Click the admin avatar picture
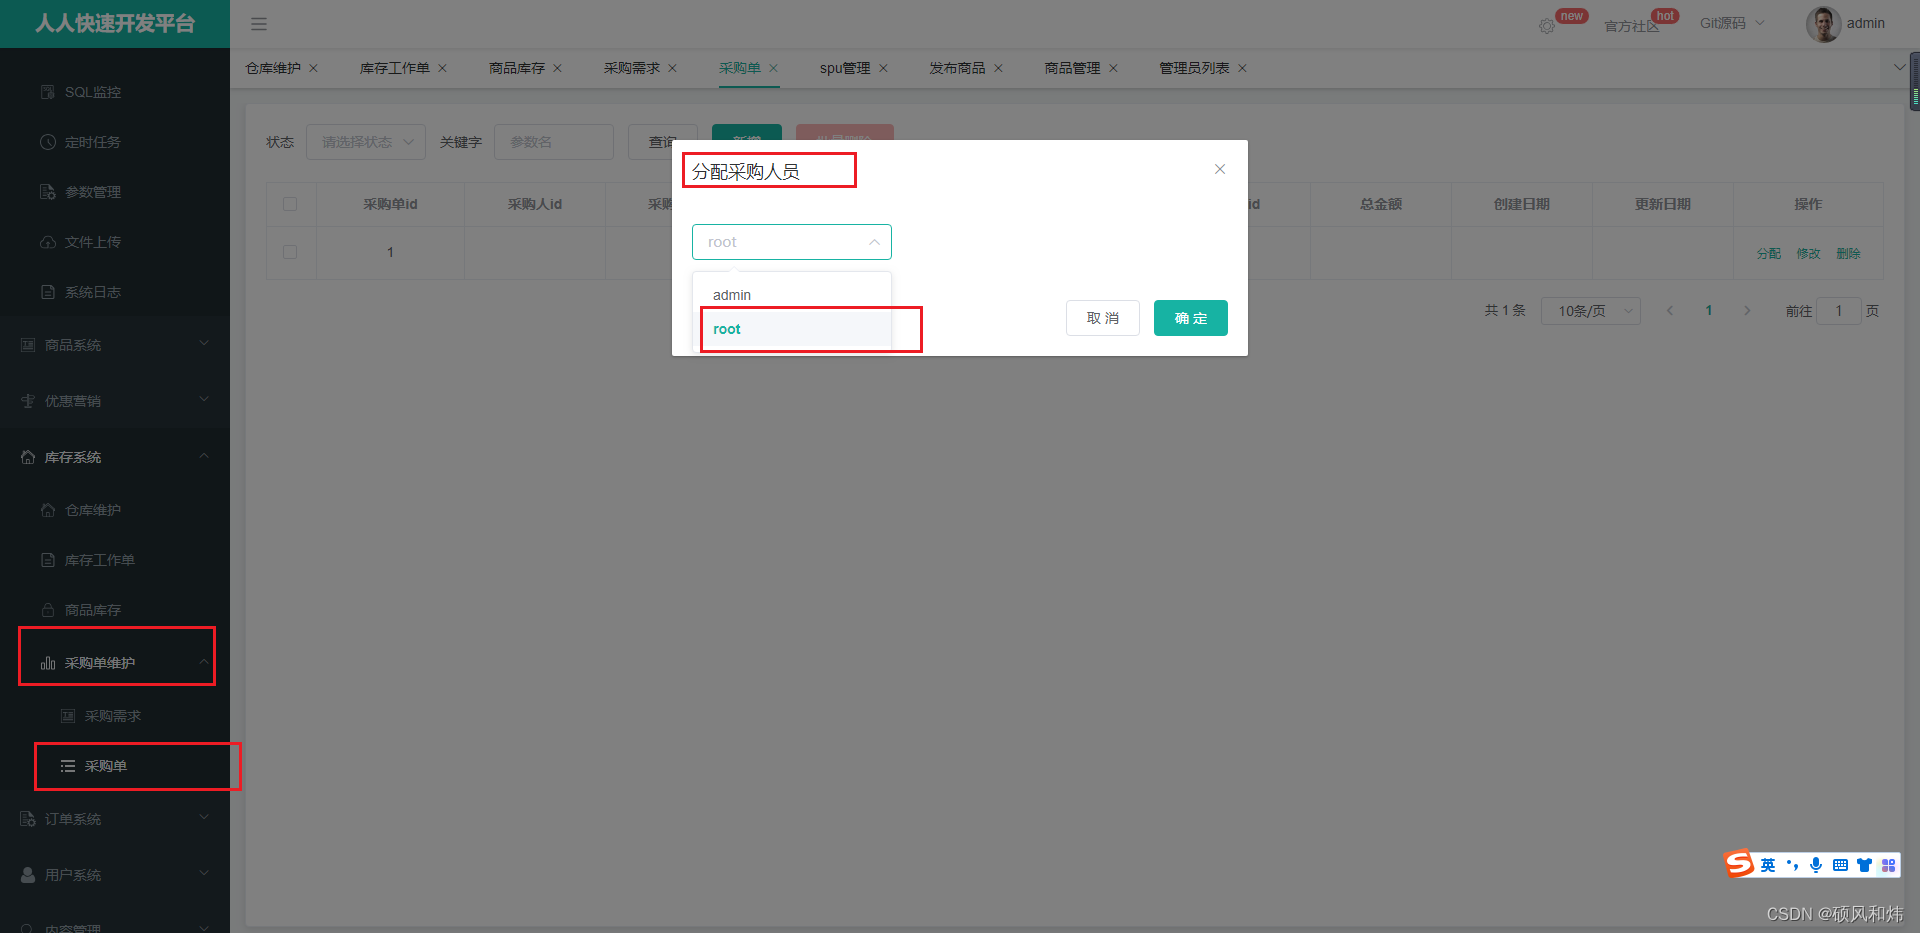Image resolution: width=1920 pixels, height=933 pixels. [1823, 23]
